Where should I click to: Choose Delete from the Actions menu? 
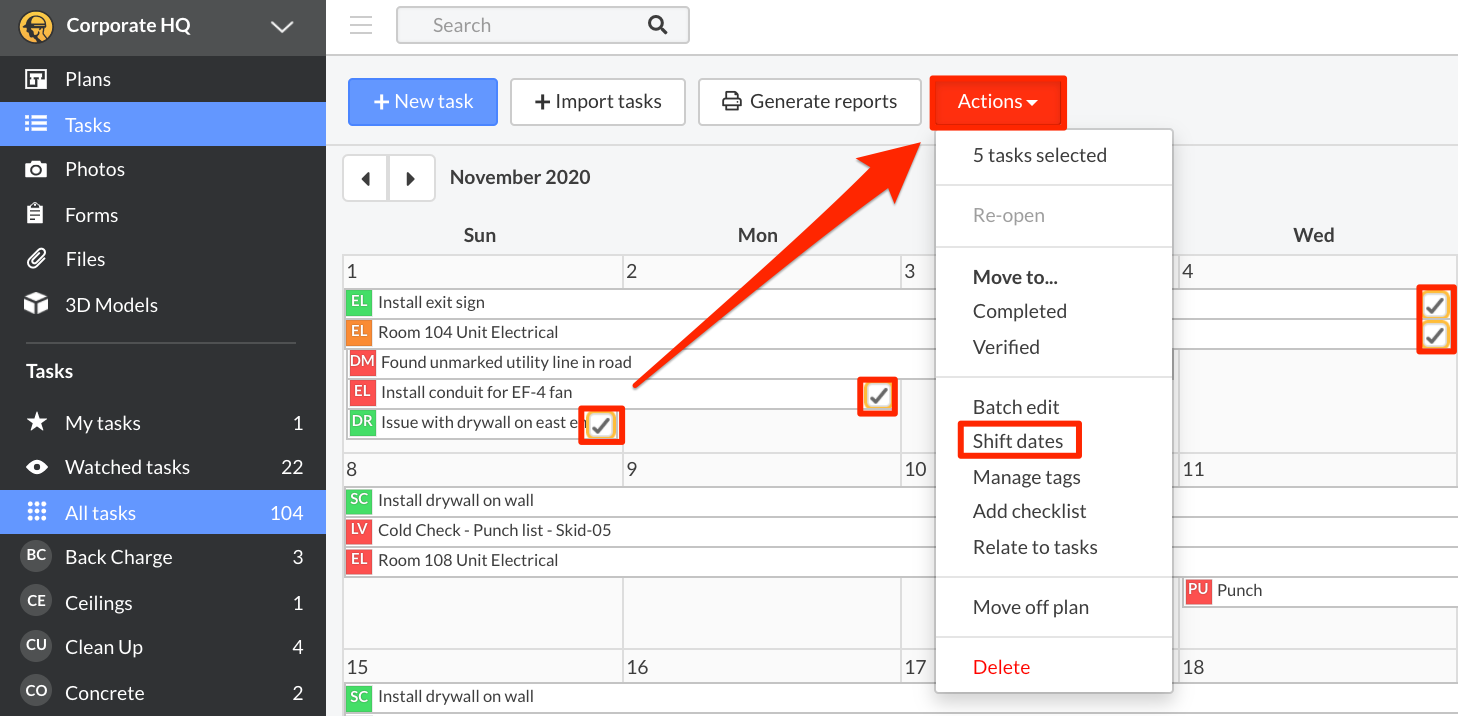[x=1001, y=667]
